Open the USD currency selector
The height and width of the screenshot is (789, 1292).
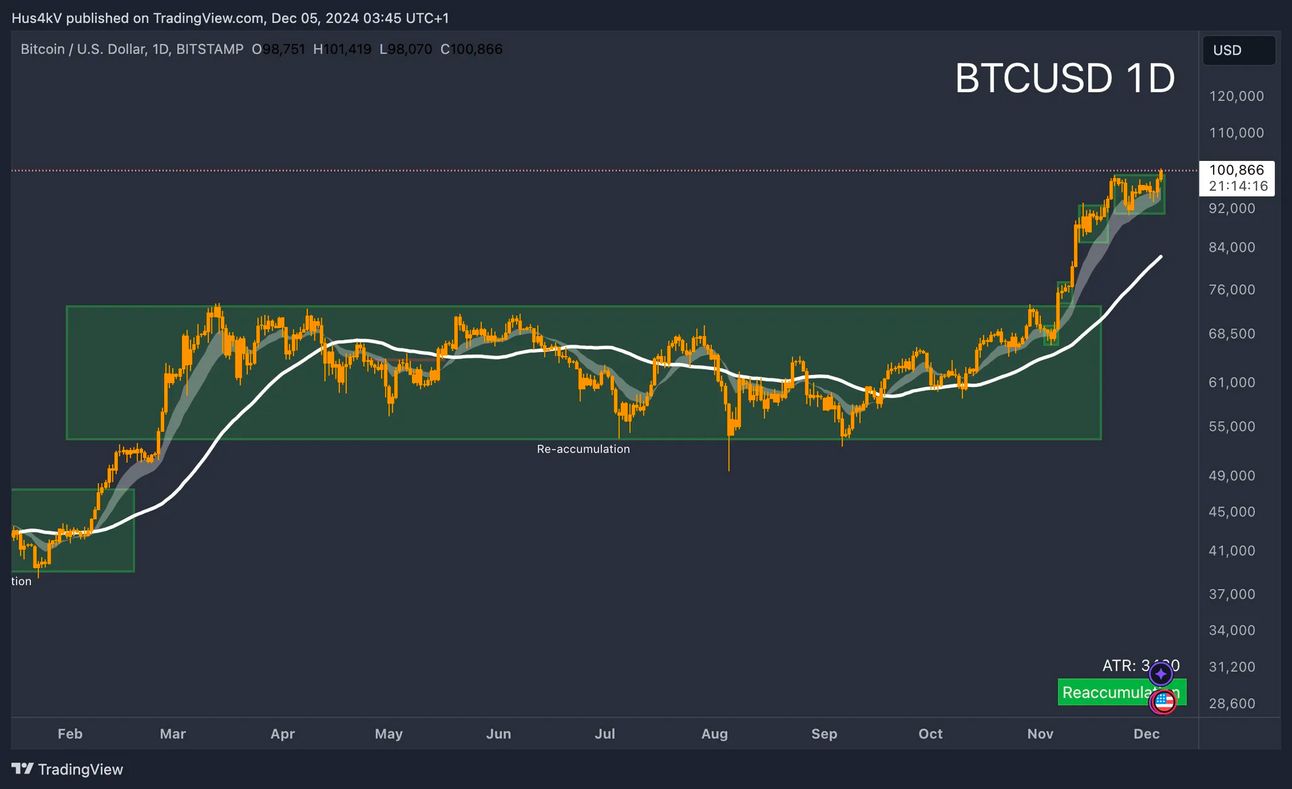point(1239,50)
